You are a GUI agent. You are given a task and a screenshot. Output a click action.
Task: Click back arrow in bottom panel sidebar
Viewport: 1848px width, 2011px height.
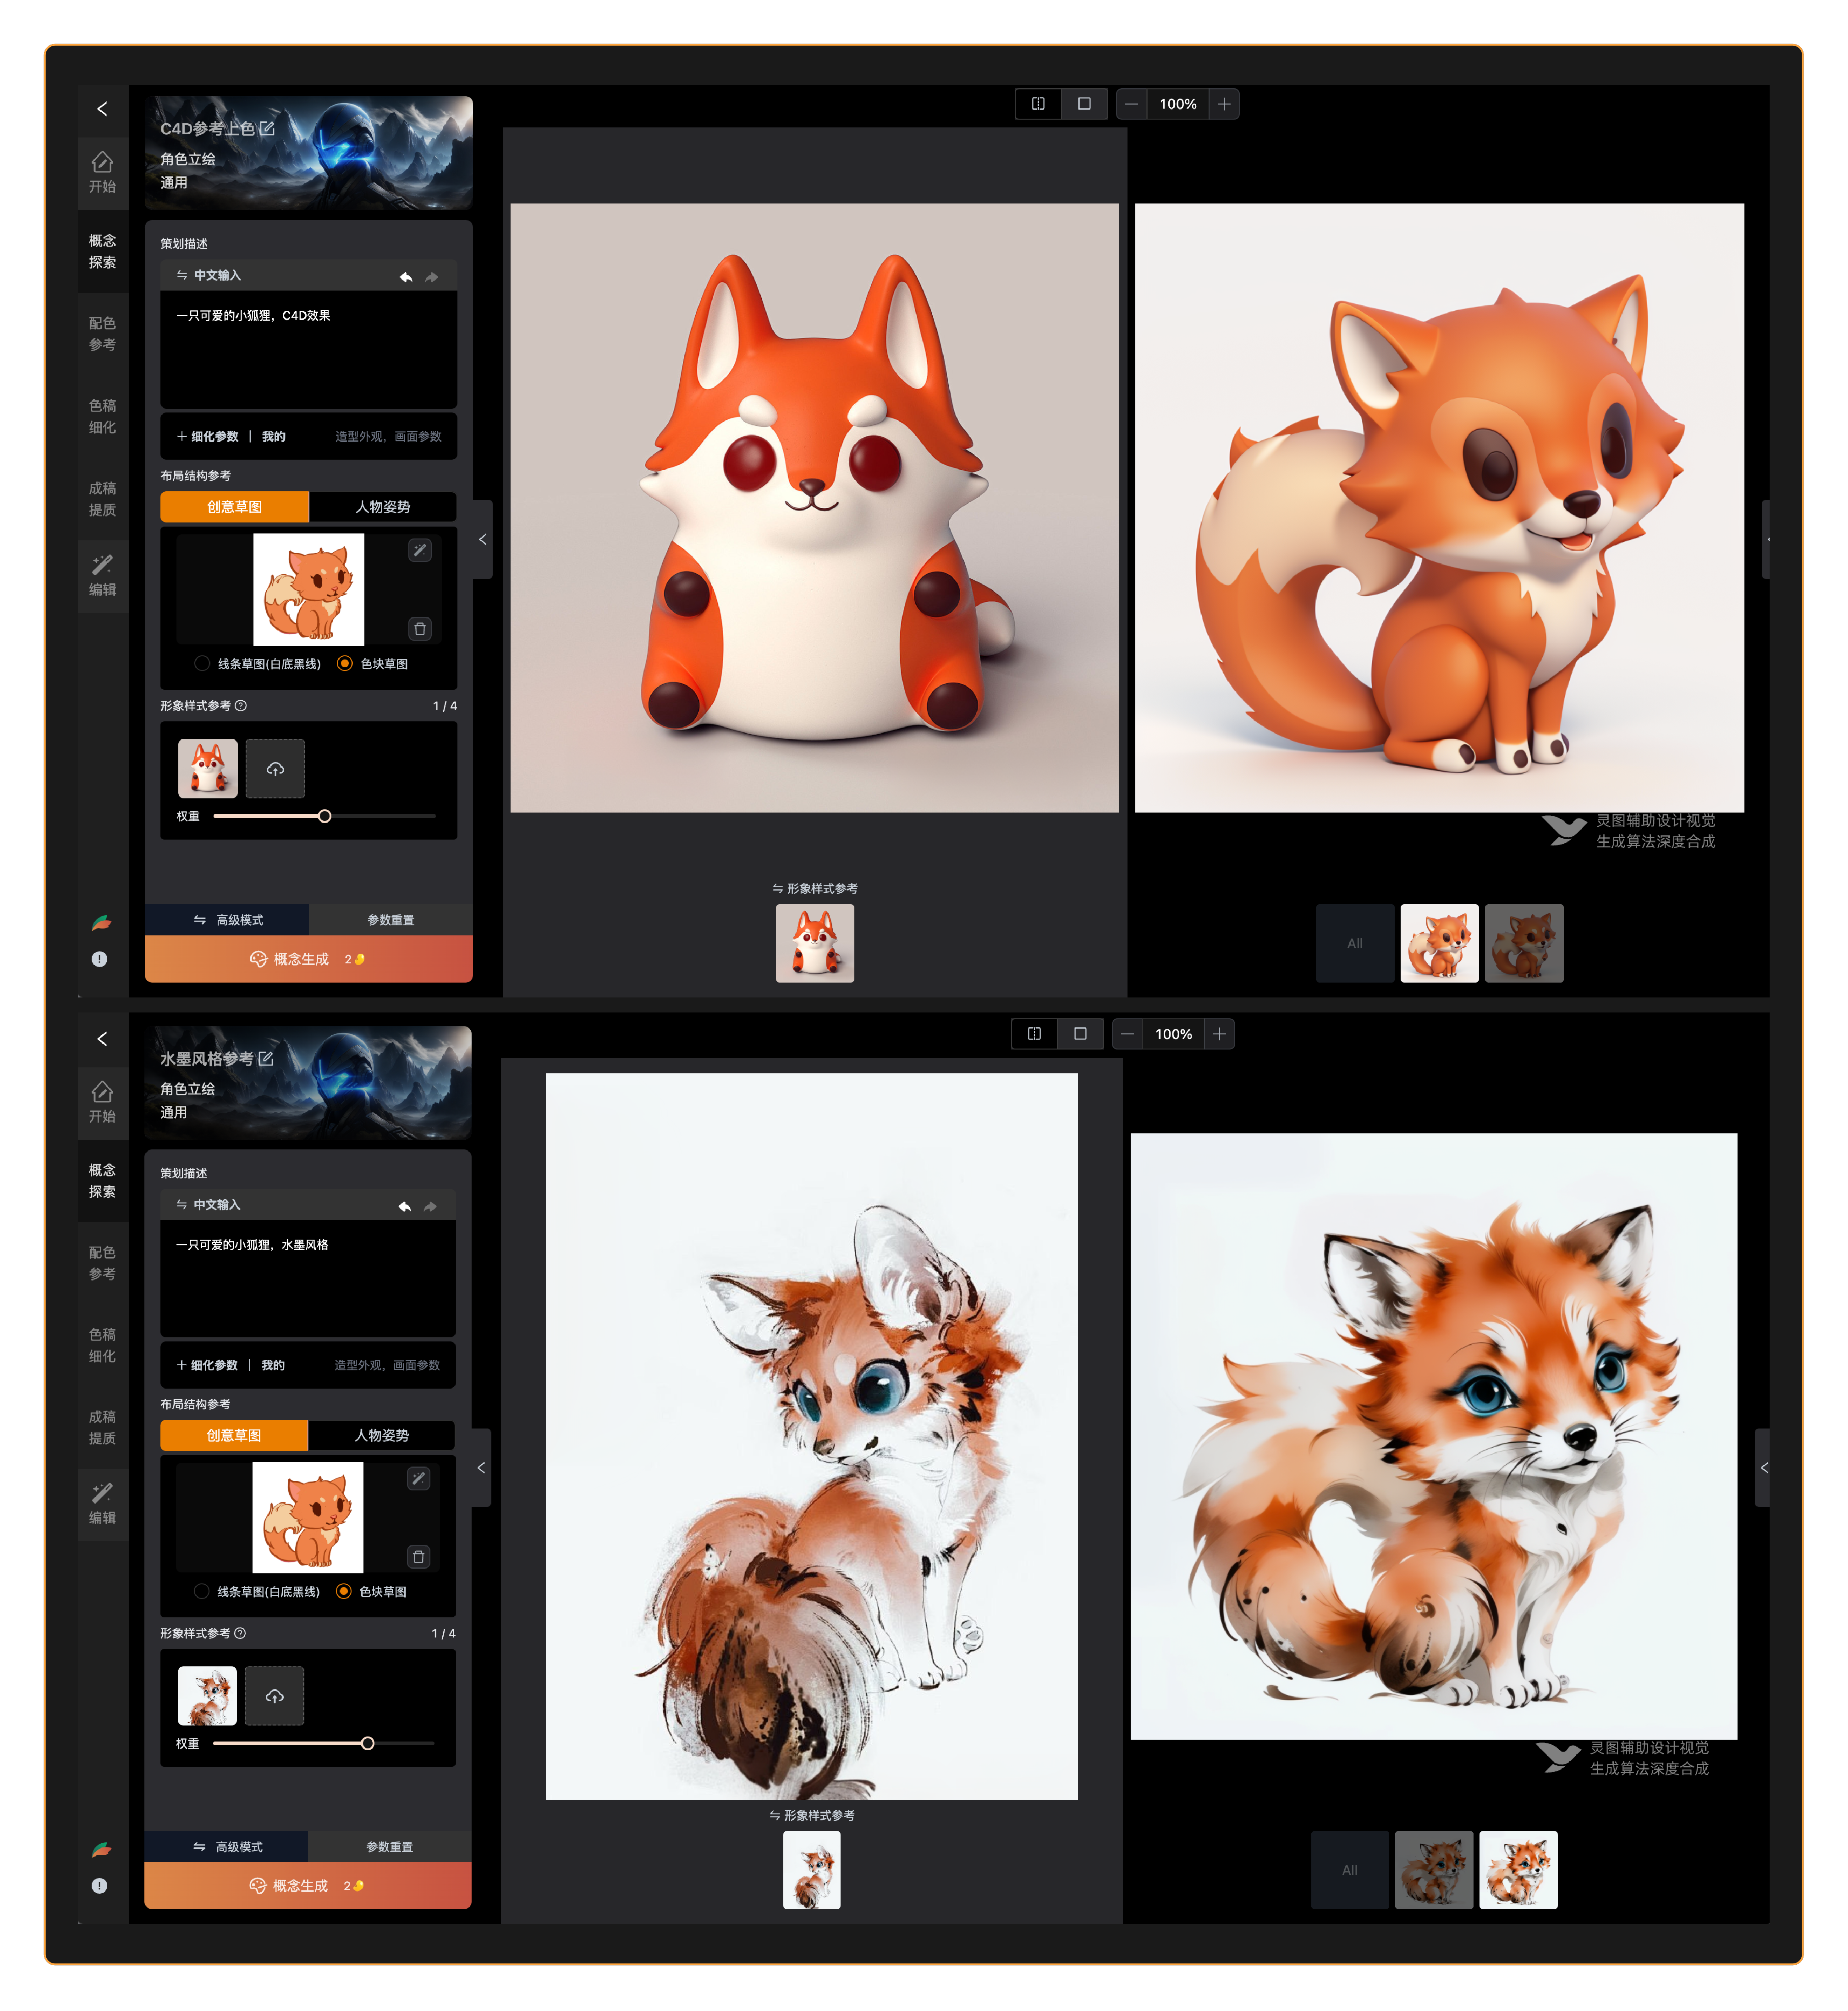click(102, 1039)
